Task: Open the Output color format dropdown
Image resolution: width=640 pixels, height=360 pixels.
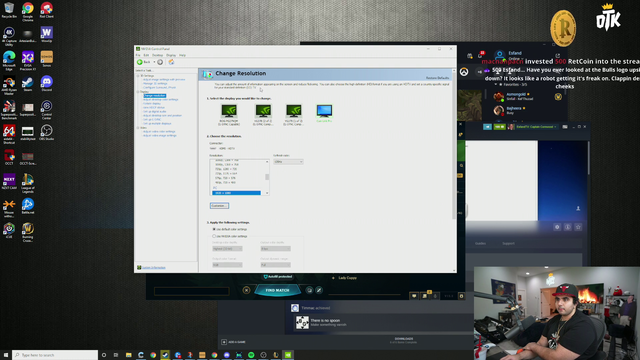Action: [x=227, y=265]
